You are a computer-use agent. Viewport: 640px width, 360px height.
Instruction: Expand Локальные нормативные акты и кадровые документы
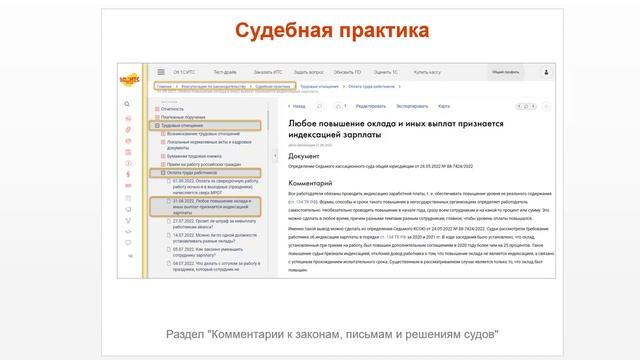click(163, 142)
